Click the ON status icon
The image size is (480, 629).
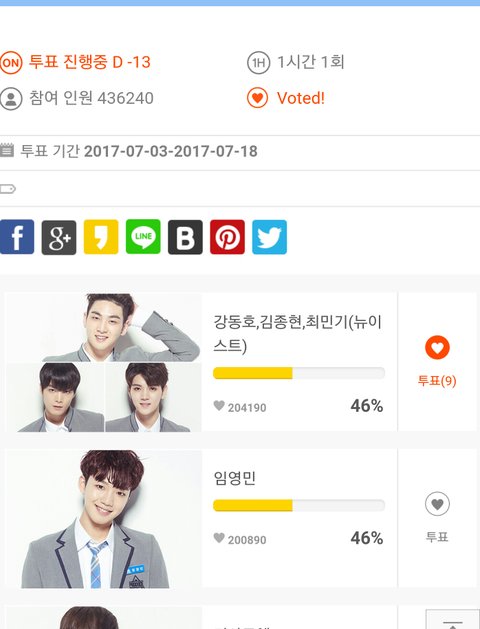click(x=11, y=63)
